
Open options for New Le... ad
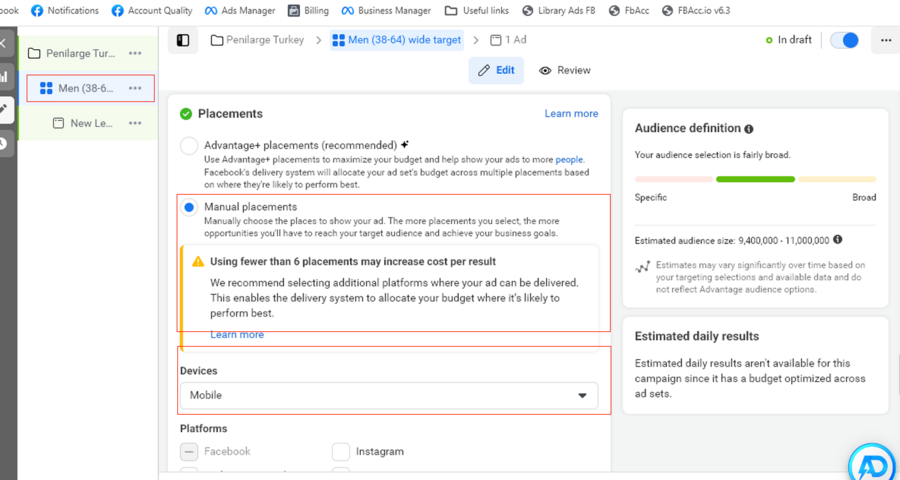[x=135, y=123]
